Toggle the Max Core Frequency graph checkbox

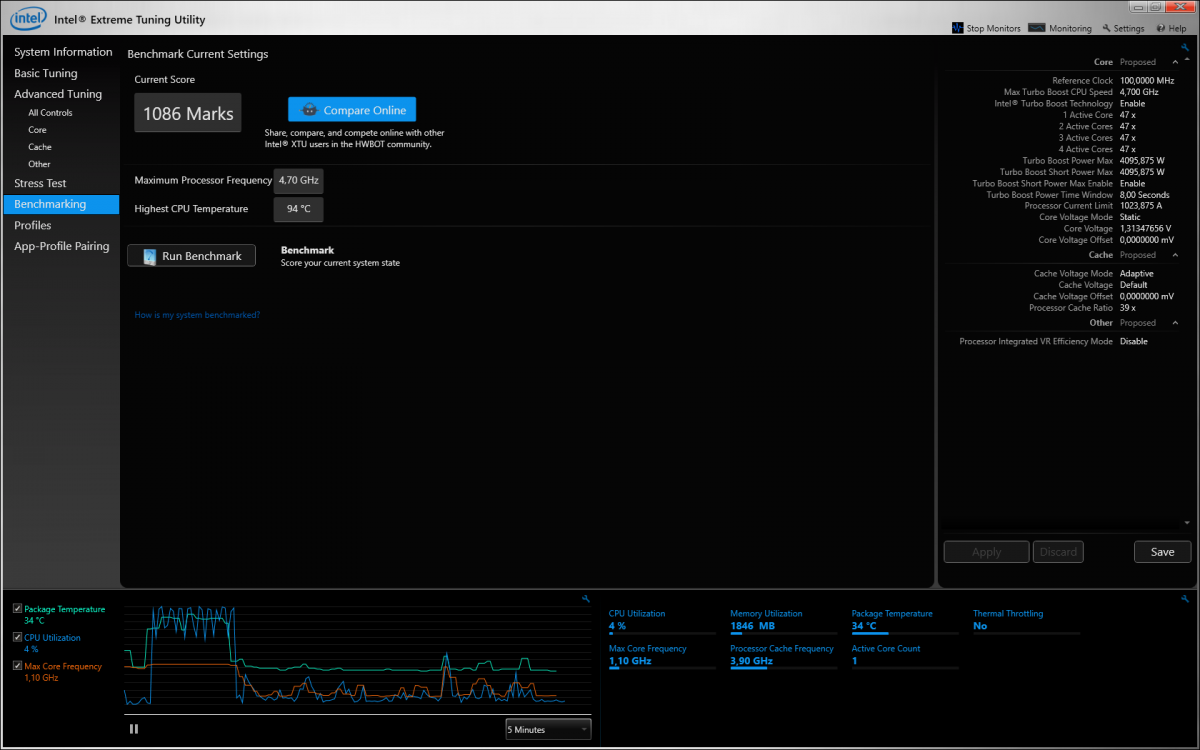[x=18, y=666]
